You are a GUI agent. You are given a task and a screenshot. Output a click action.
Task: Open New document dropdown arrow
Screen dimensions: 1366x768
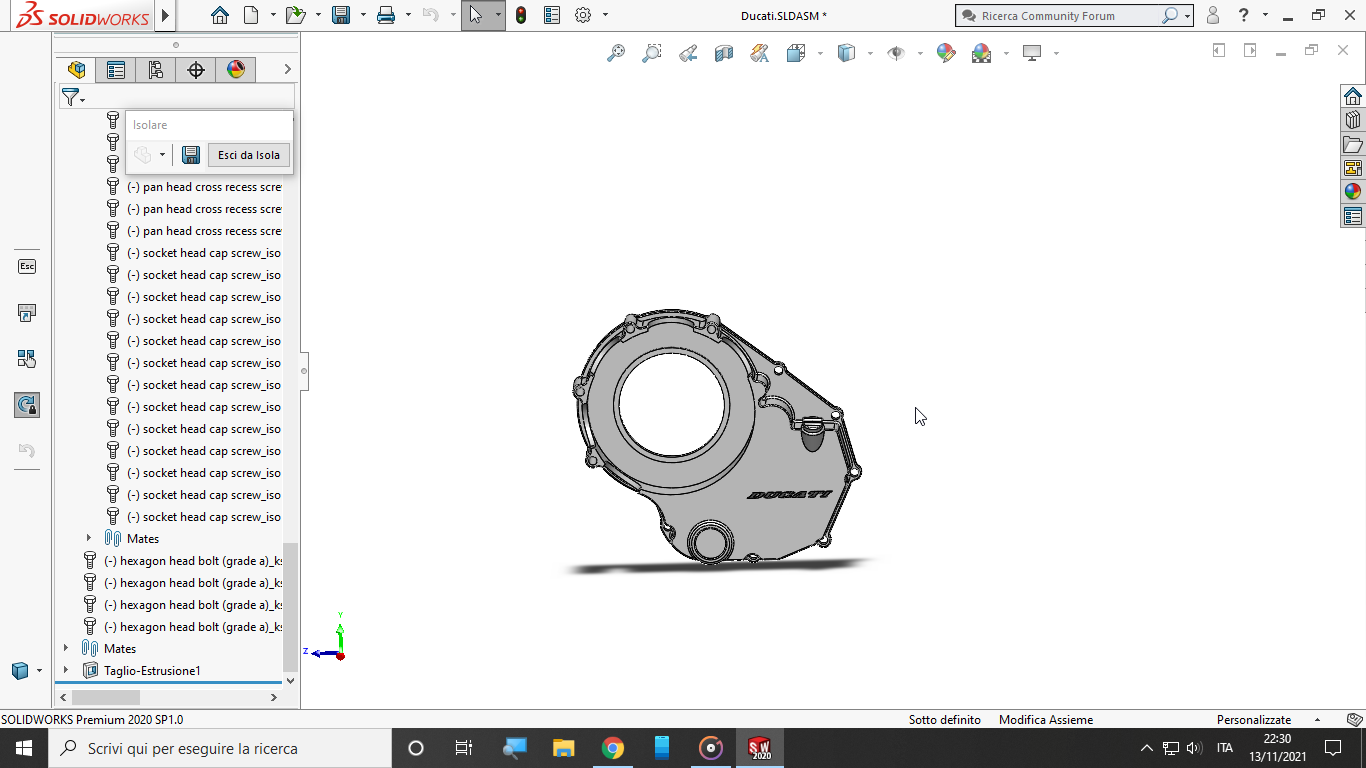(273, 15)
